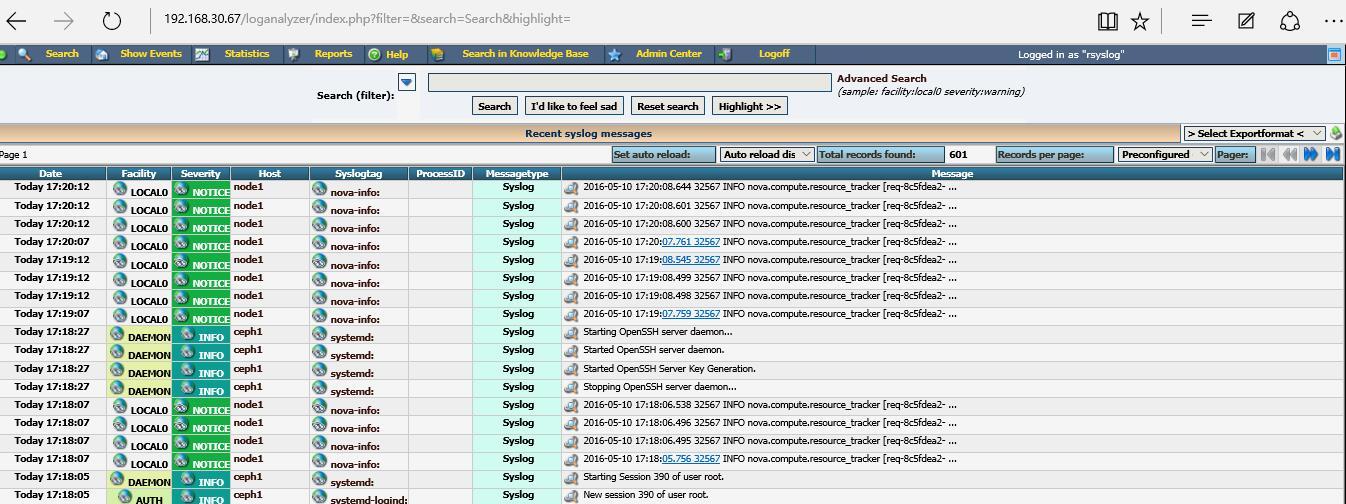Open details icon for 17:20:08.644 message

[571, 187]
